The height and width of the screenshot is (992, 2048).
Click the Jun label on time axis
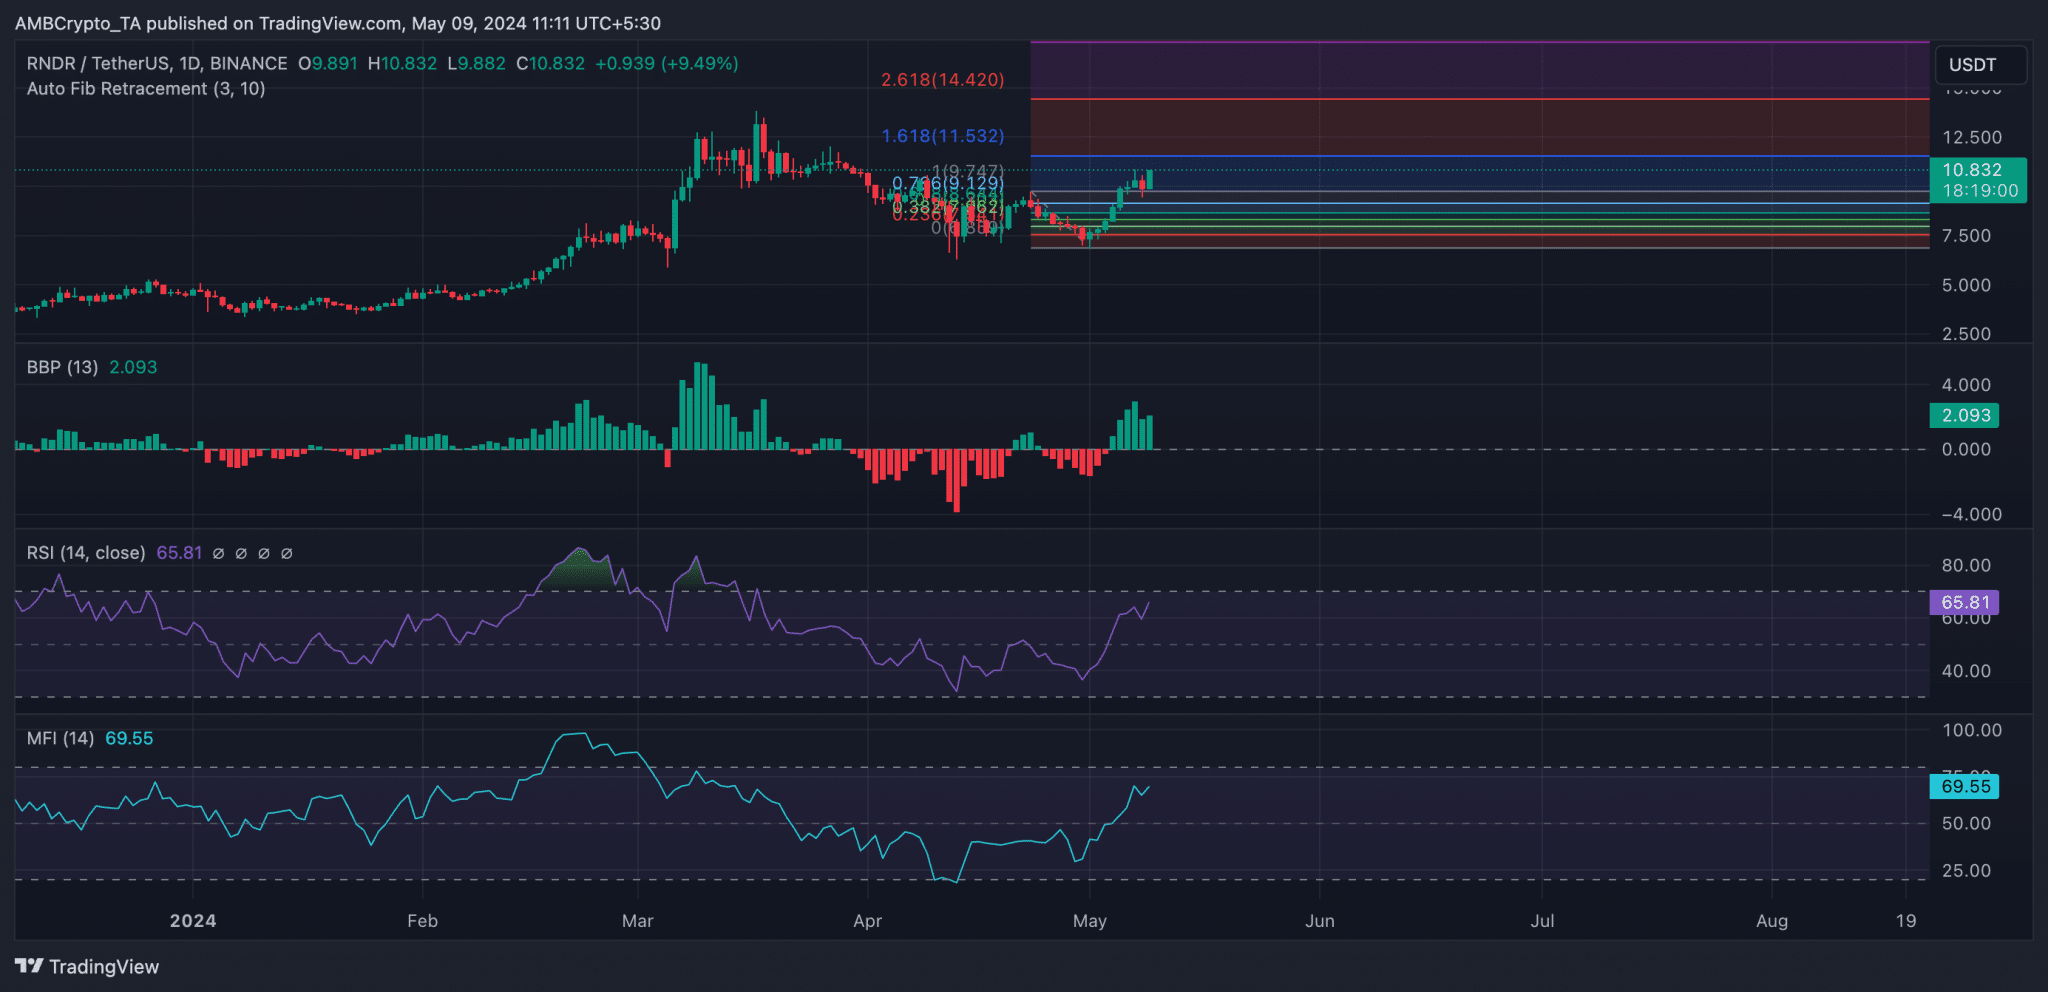pos(1320,921)
